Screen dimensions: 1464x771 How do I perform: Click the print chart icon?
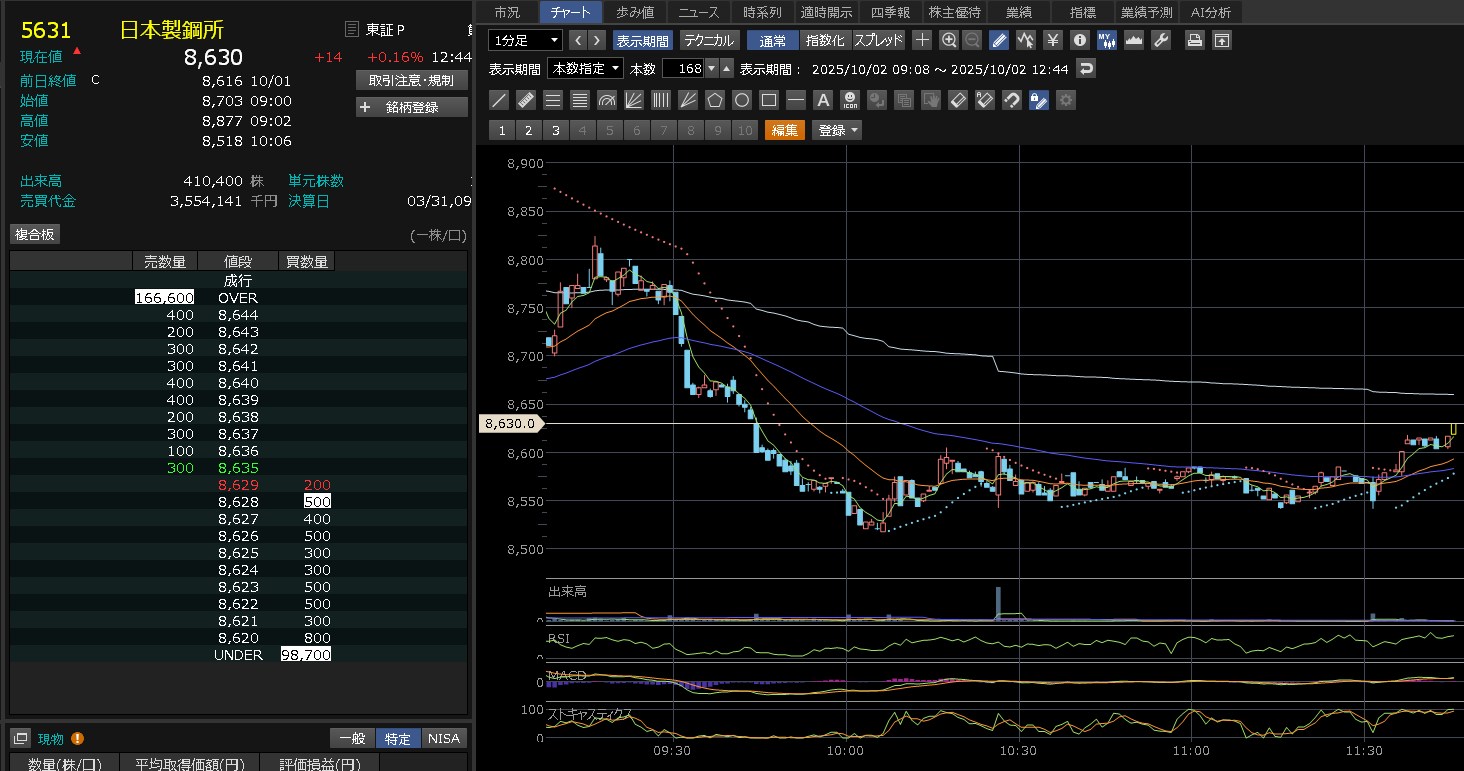[x=1194, y=40]
